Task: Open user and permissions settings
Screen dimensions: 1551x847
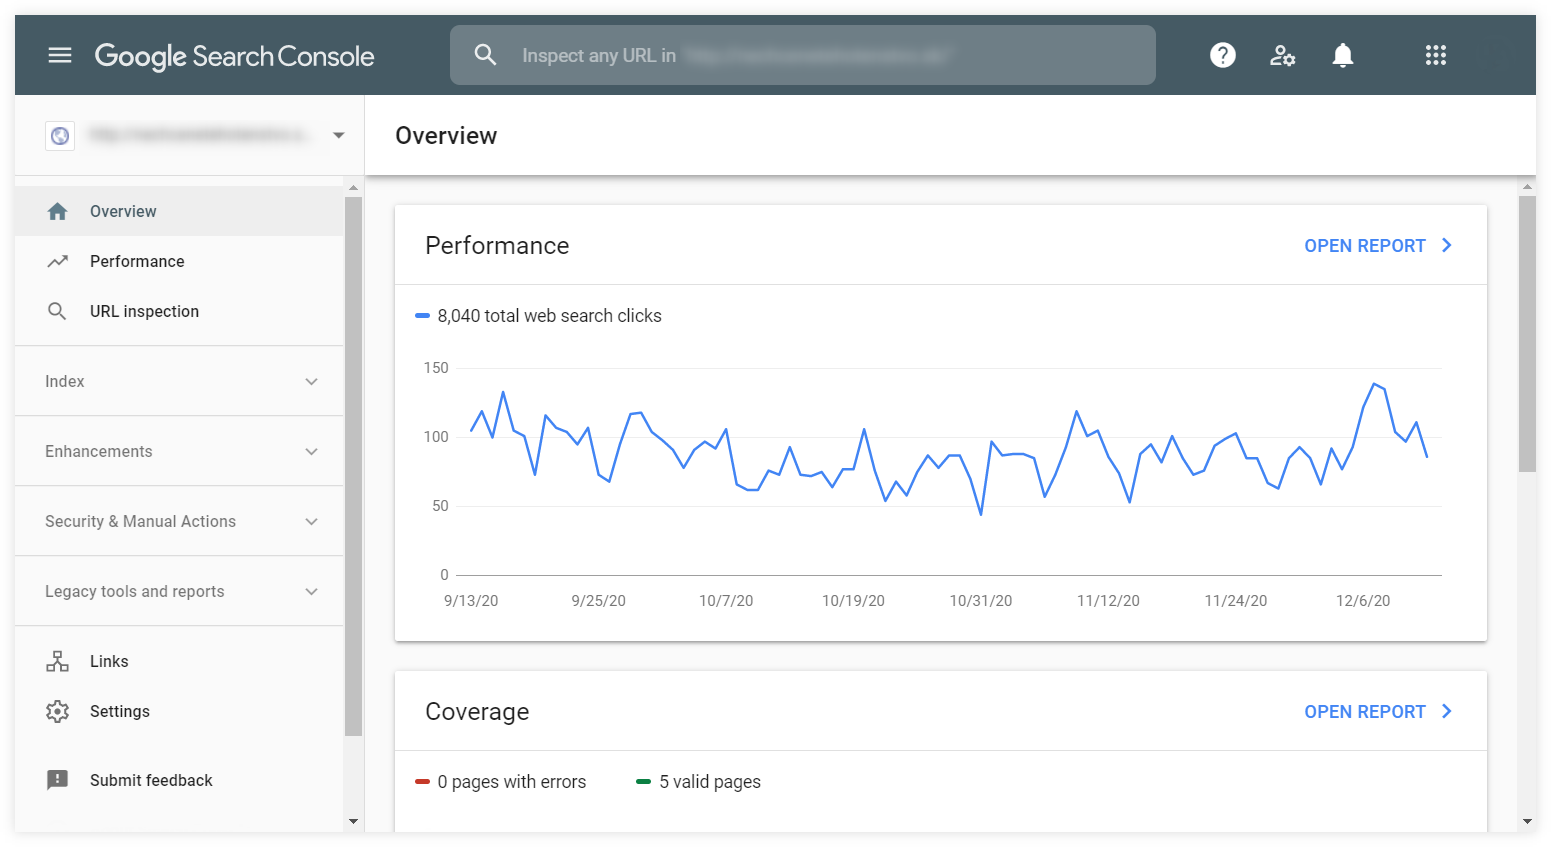Action: [x=1282, y=55]
